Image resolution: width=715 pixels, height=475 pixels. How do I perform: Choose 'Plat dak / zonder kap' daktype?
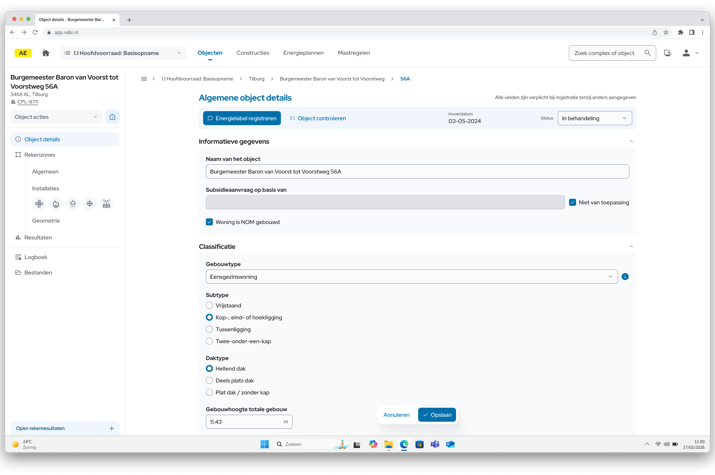click(x=209, y=392)
